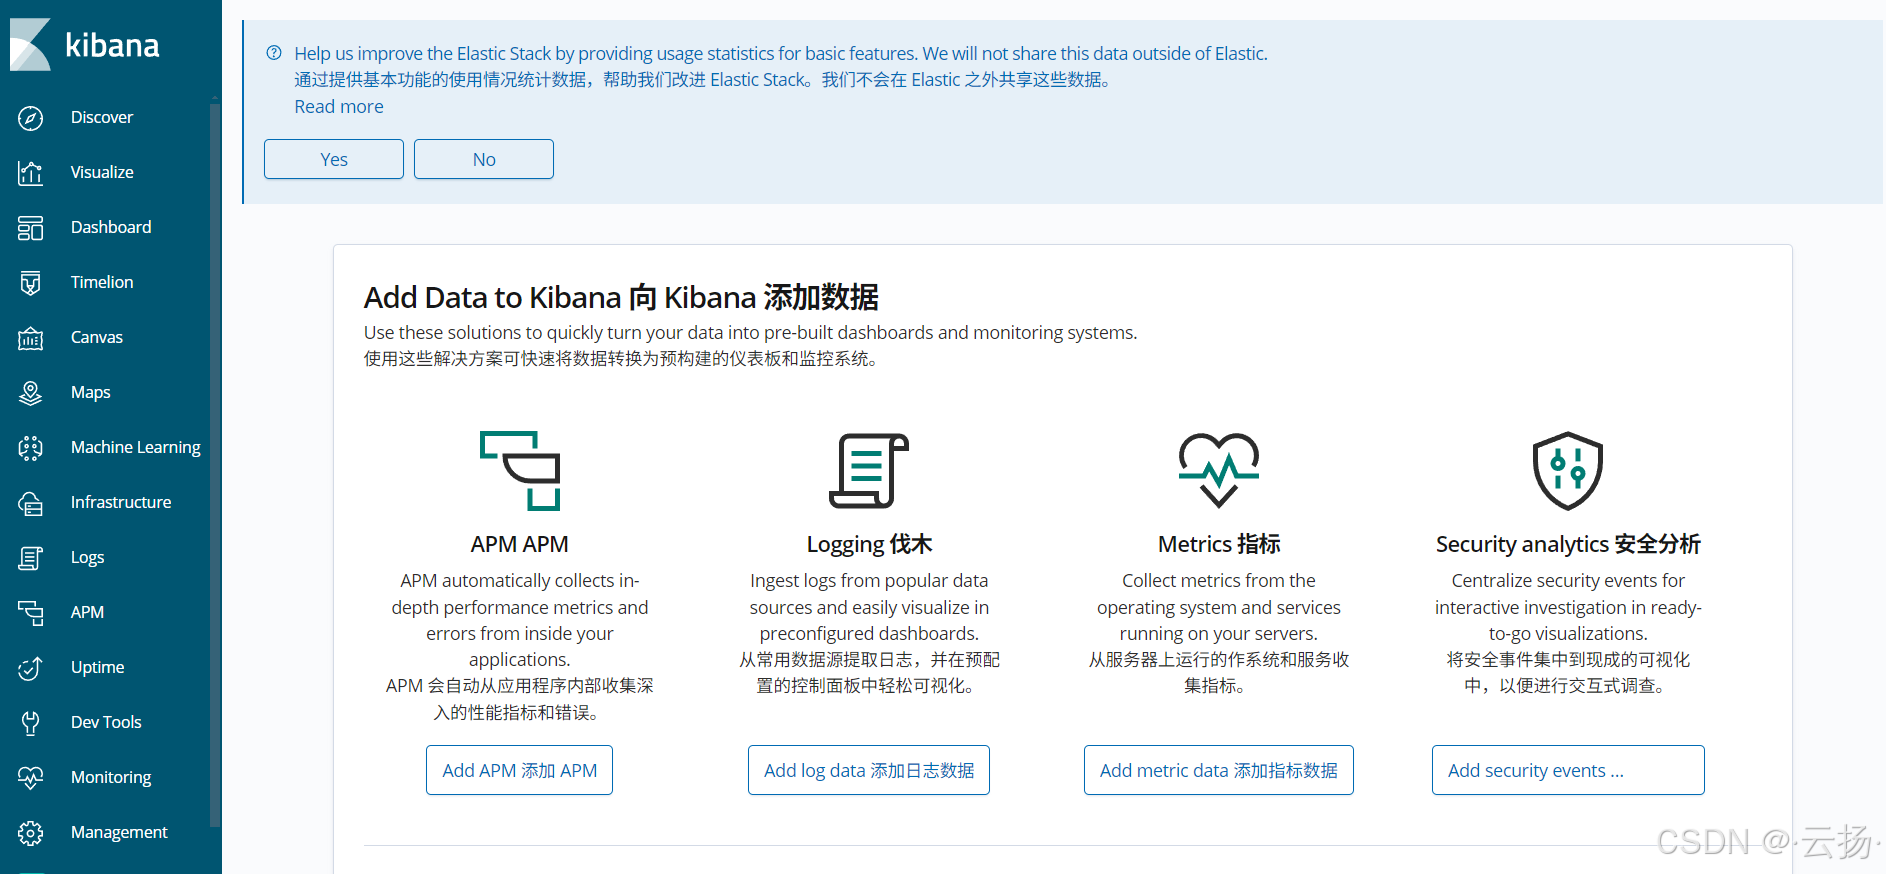Click the large APM card icon
This screenshot has width=1886, height=874.
[x=520, y=471]
